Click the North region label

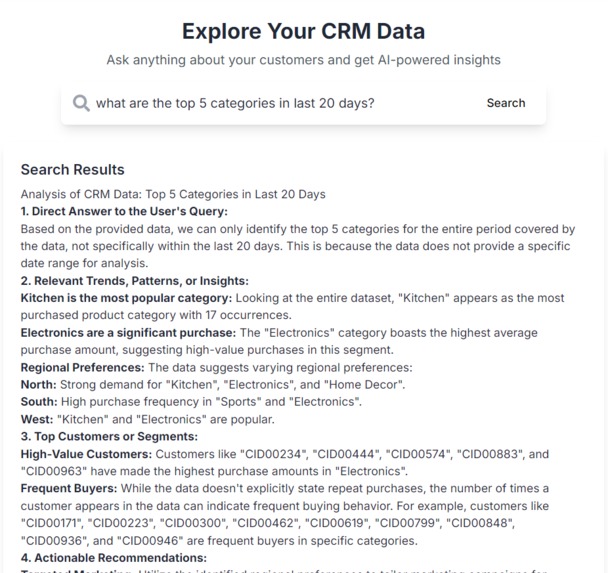pyautogui.click(x=38, y=385)
